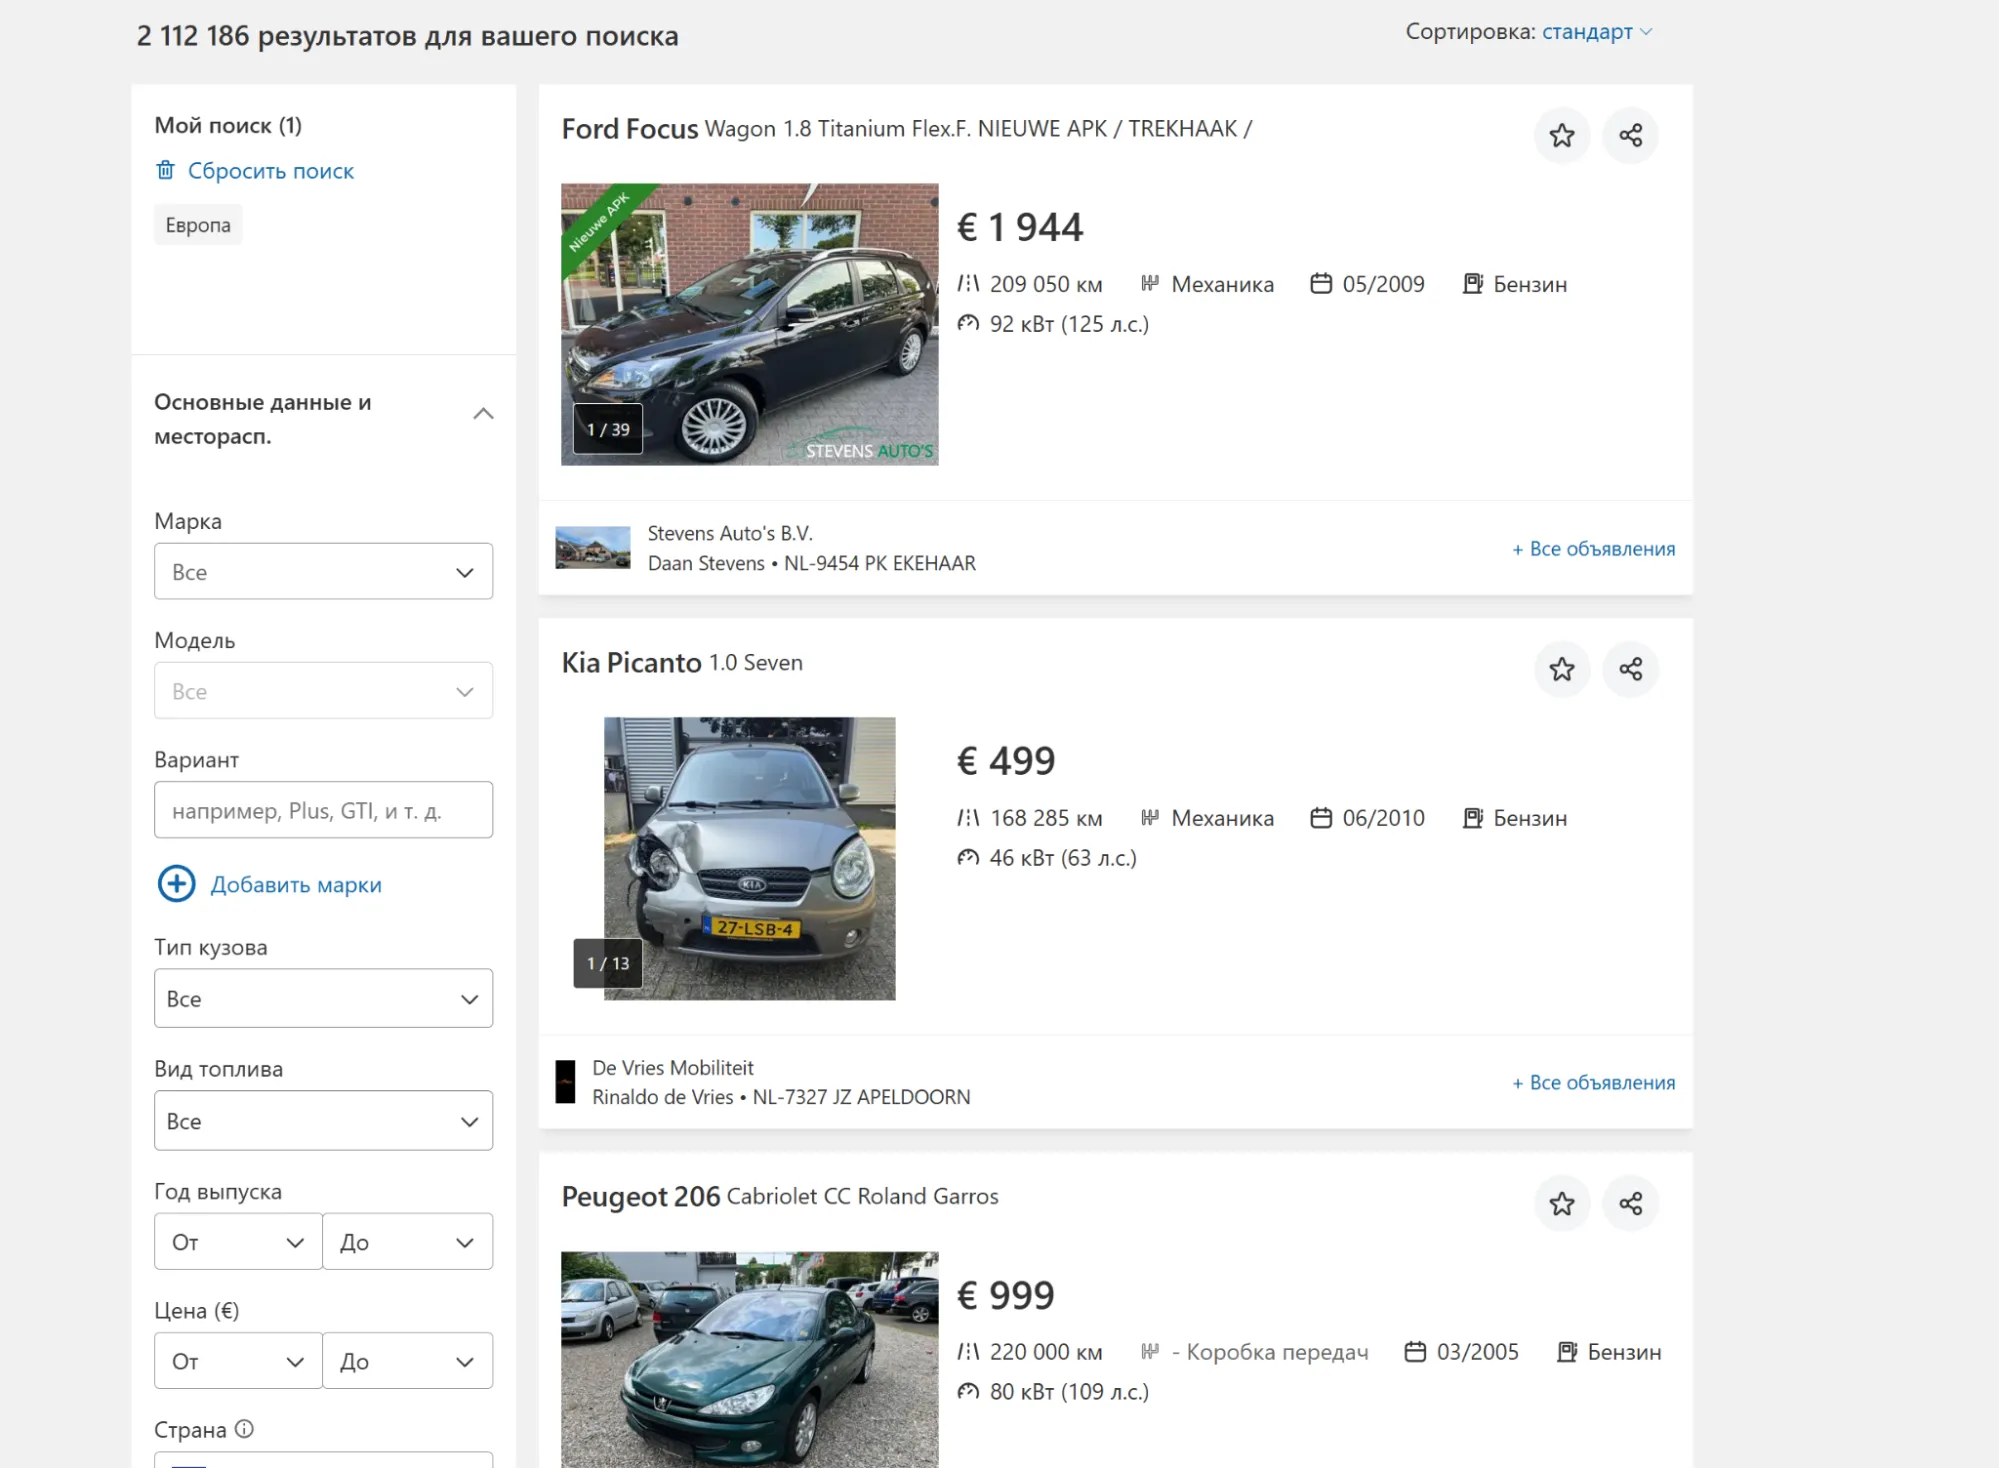Click the Сбросить поиск link
Screen dimensions: 1999x1469
(271, 171)
